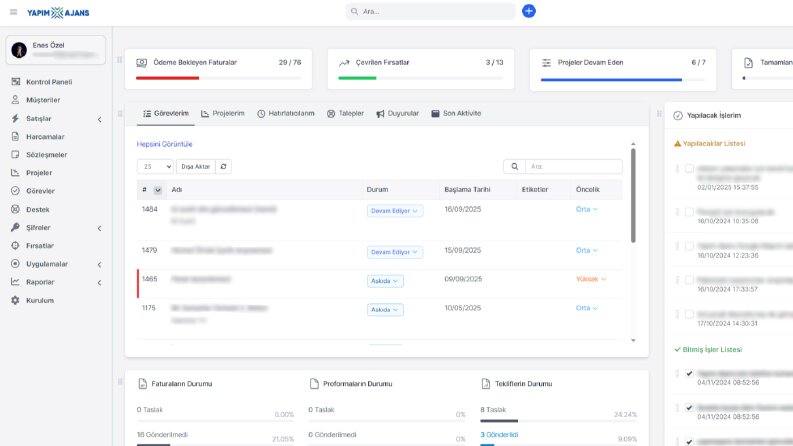This screenshot has height=446, width=793.
Task: Open Orta priority dropdown for task 1484
Action: pyautogui.click(x=587, y=209)
